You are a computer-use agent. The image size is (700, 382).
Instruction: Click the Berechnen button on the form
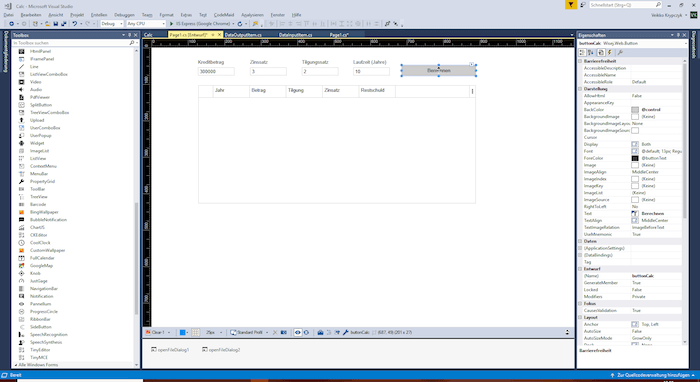(x=438, y=71)
